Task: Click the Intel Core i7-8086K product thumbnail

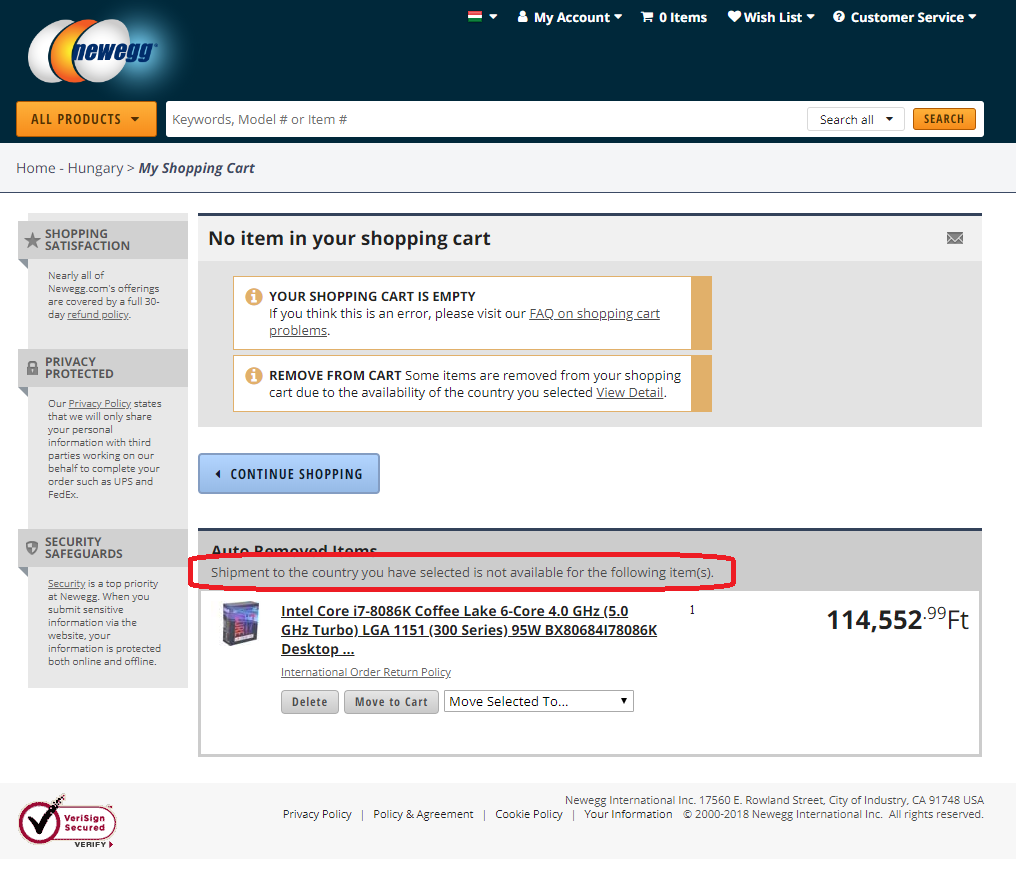Action: (240, 624)
